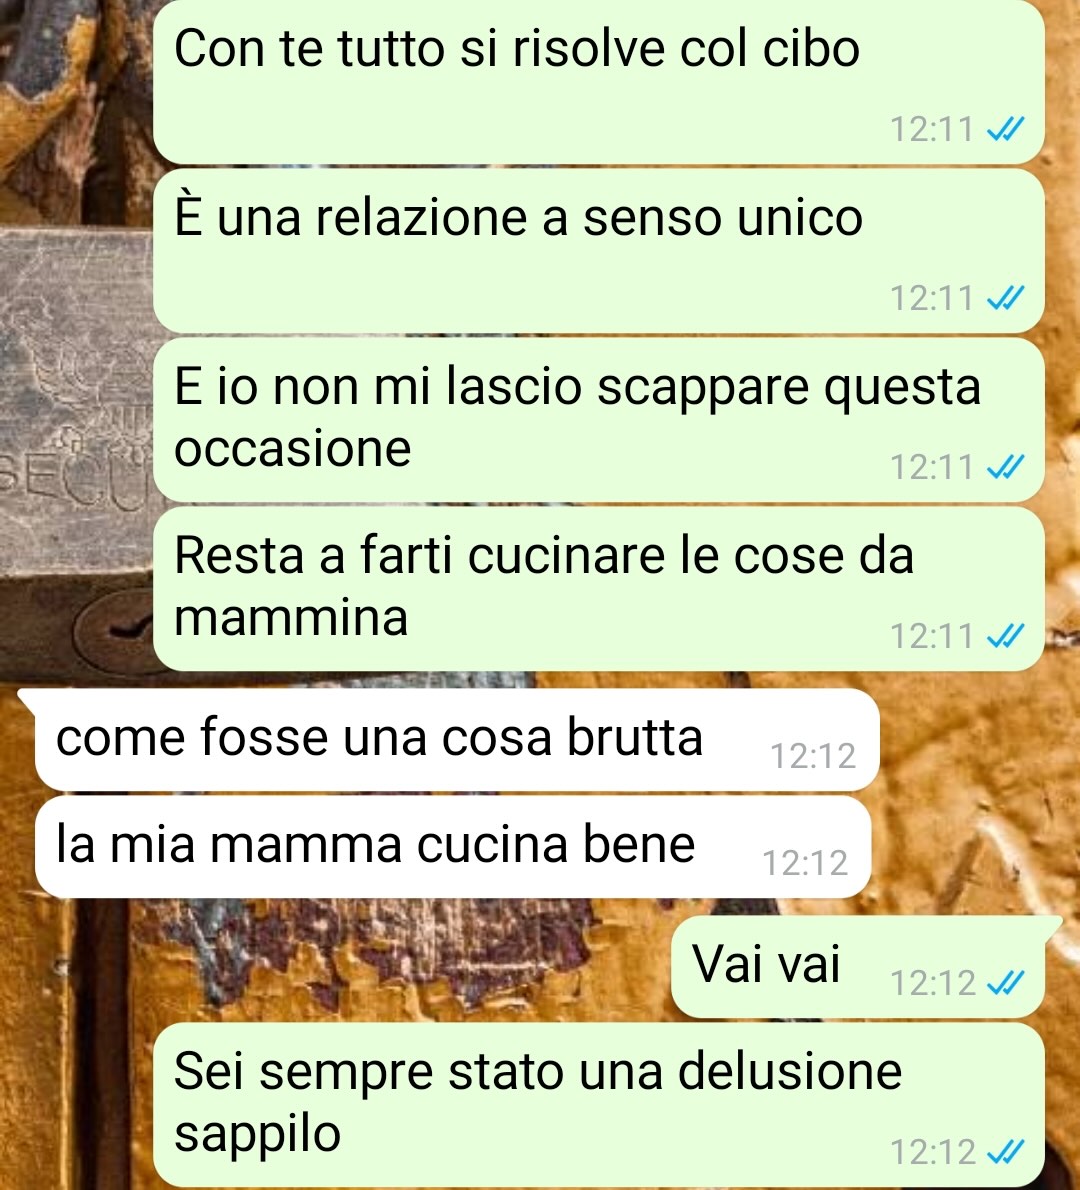Click the word 'delusione' in the last message

click(x=790, y=1072)
